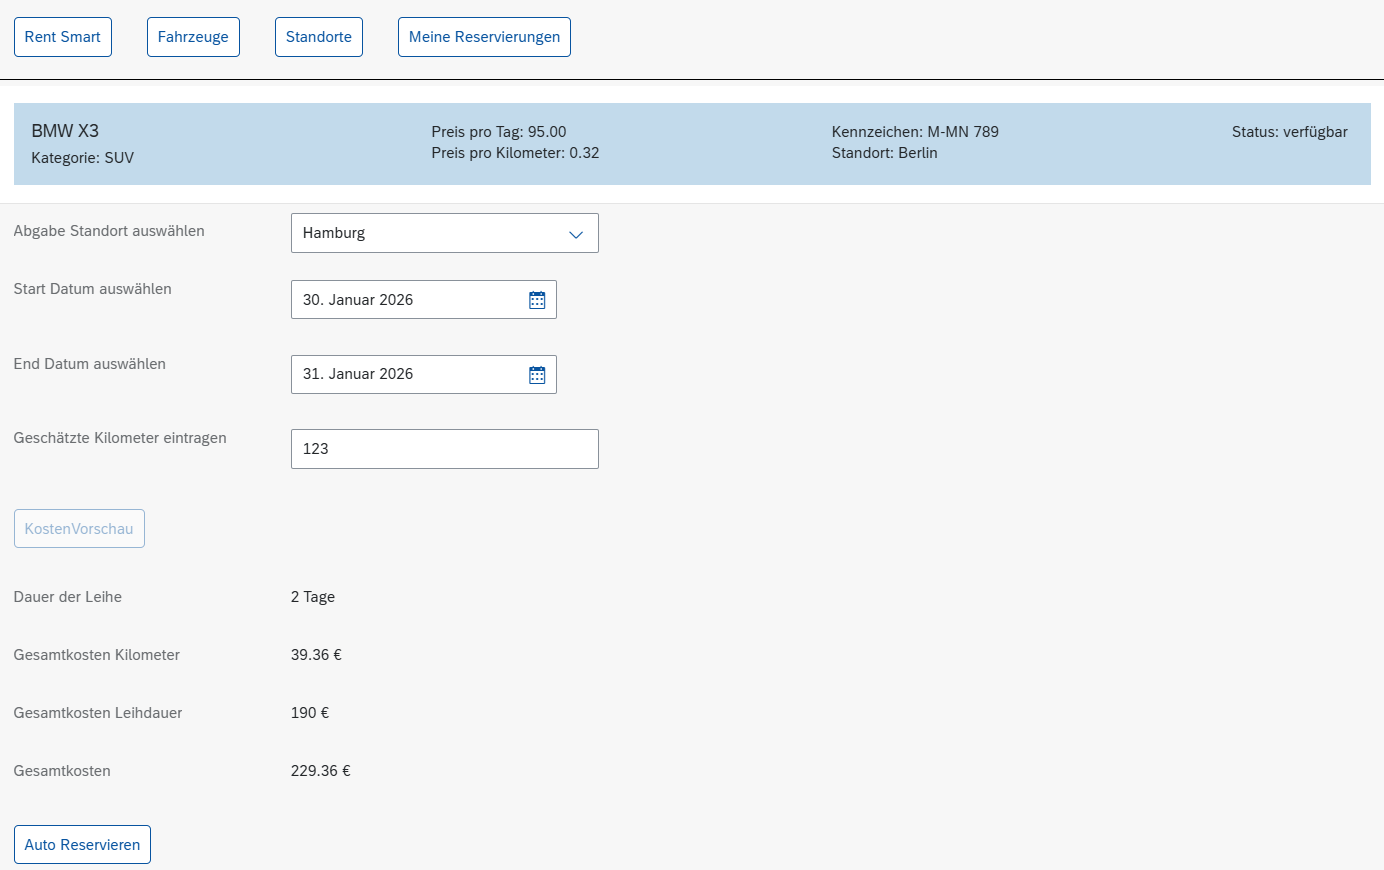Select the BMW X3 vehicle title

point(65,131)
